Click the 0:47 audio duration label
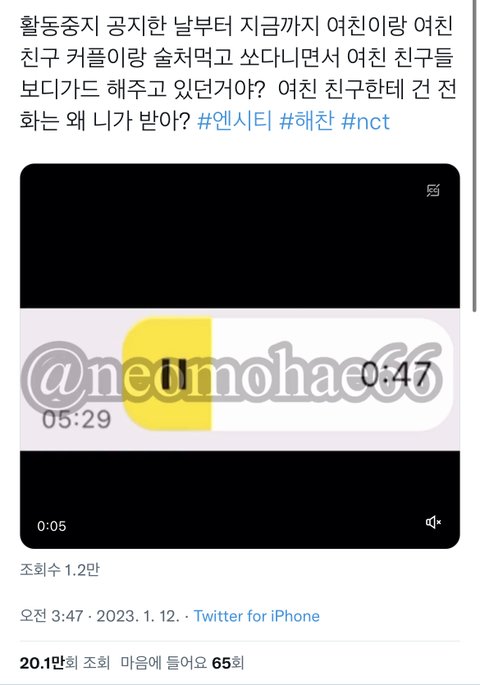The height and width of the screenshot is (685, 480). [x=396, y=374]
